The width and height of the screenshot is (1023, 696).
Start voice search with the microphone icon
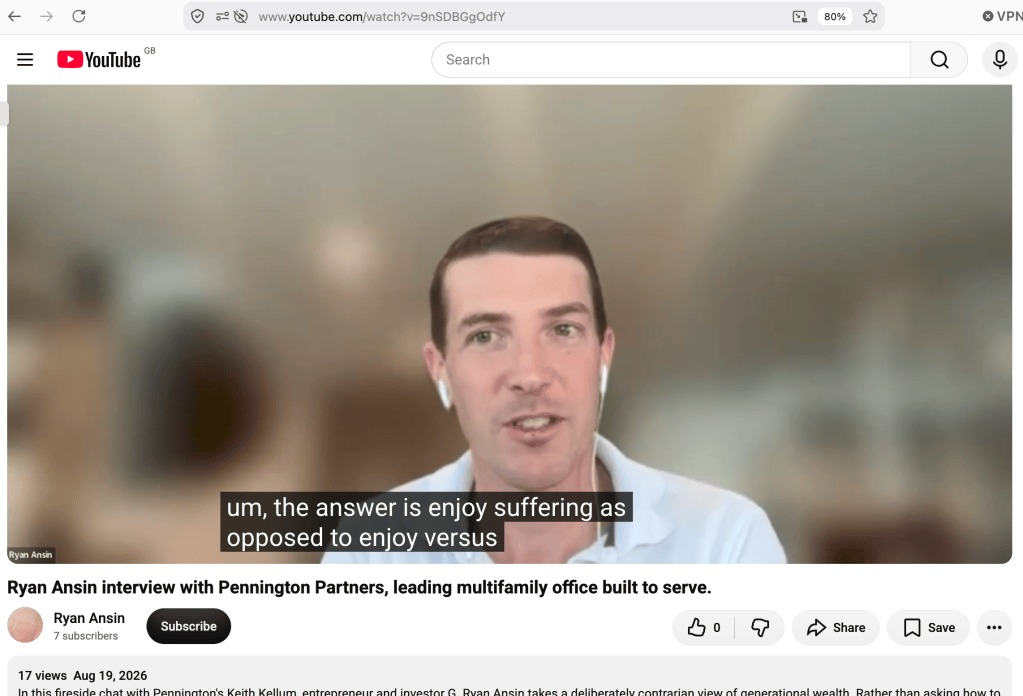[1000, 59]
